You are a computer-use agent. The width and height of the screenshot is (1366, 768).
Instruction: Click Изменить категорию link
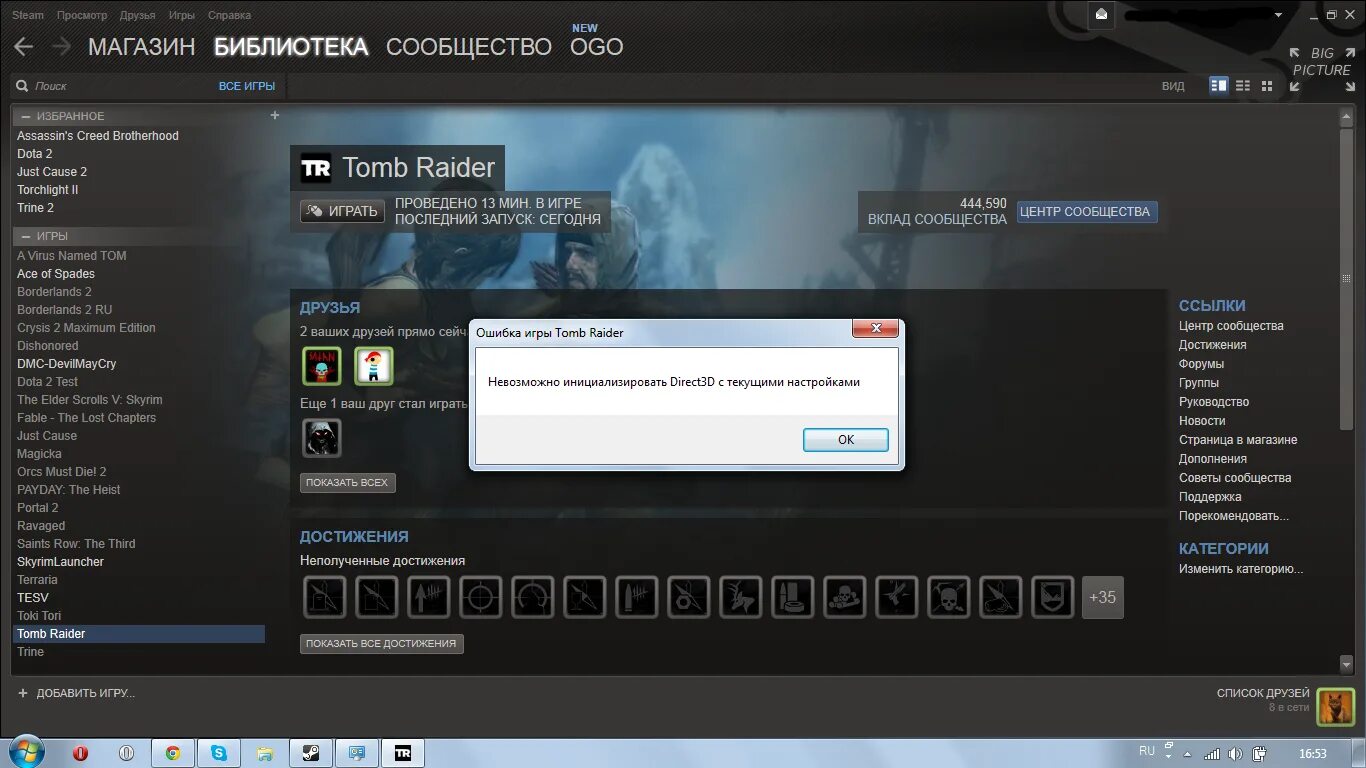coord(1241,569)
